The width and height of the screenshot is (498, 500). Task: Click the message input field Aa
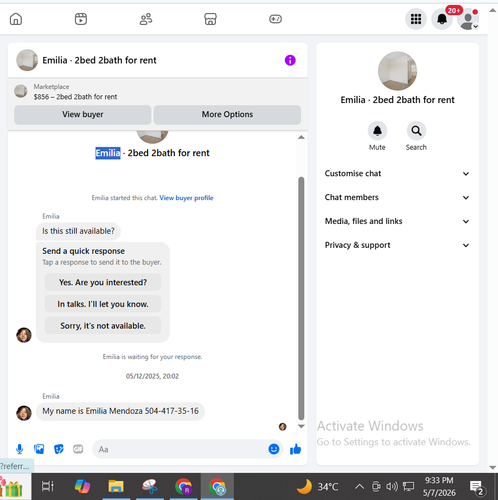tap(187, 449)
